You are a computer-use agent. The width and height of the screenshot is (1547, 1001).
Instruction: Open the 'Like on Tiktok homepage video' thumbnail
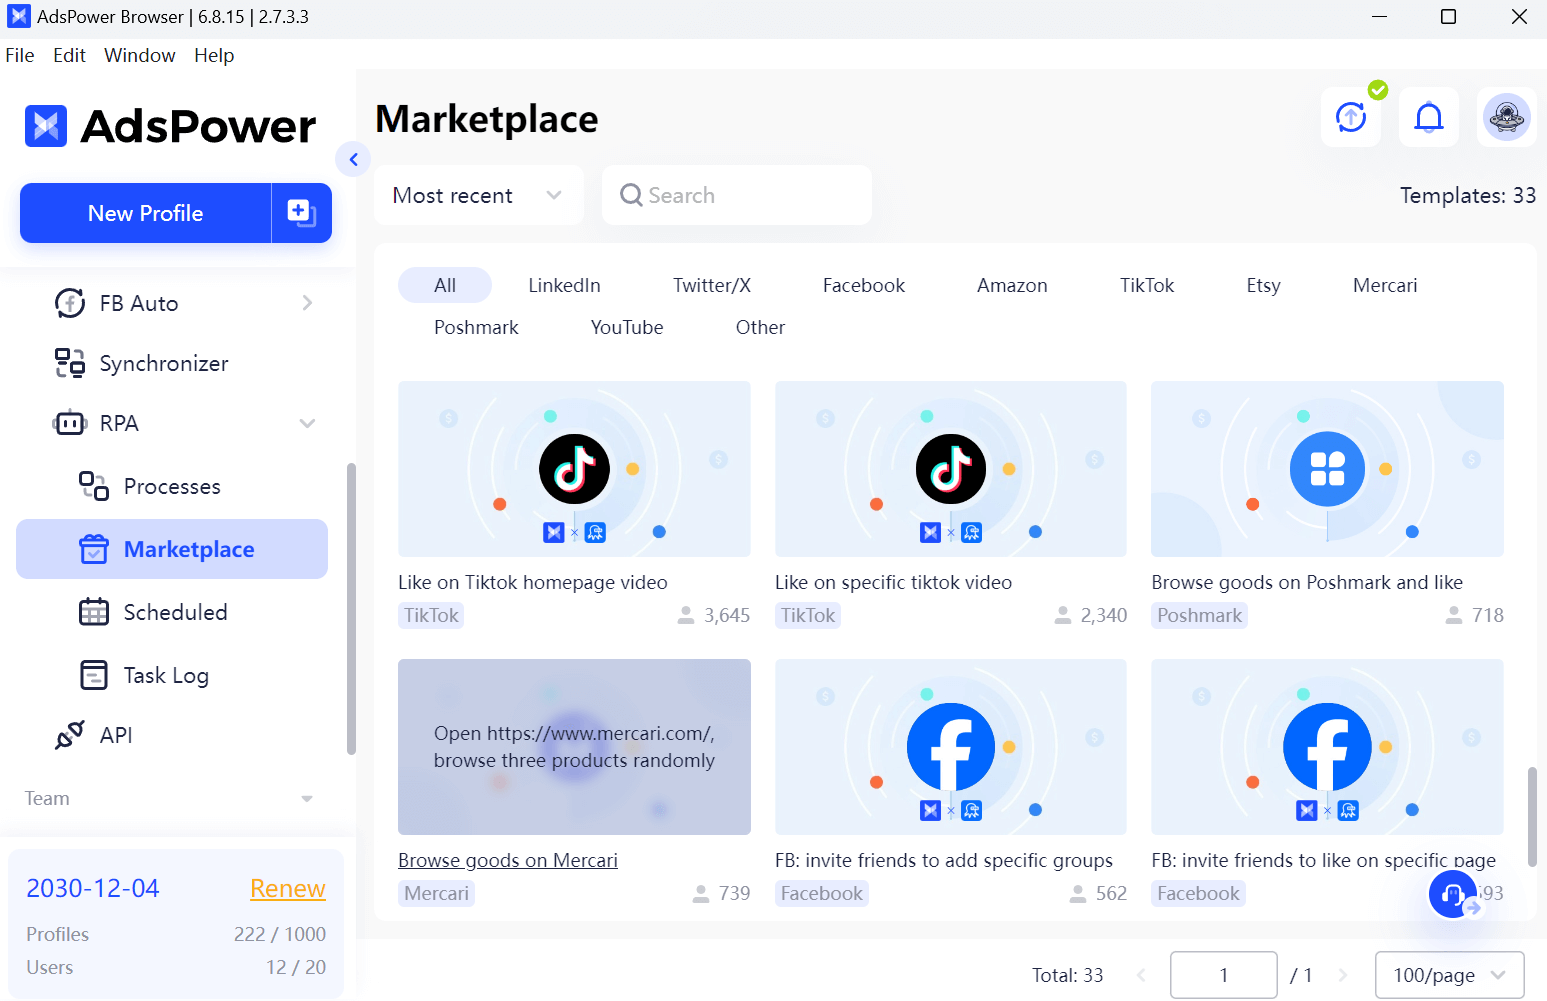tap(574, 469)
